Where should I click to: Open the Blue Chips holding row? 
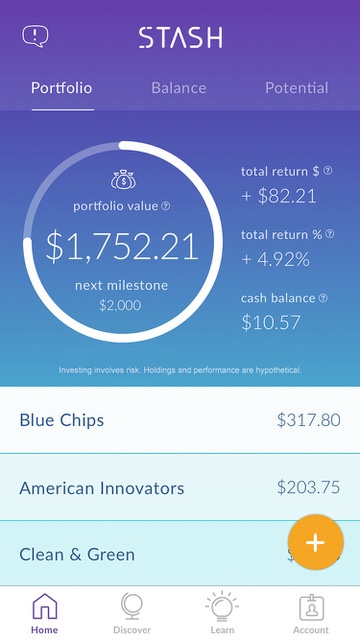point(180,420)
